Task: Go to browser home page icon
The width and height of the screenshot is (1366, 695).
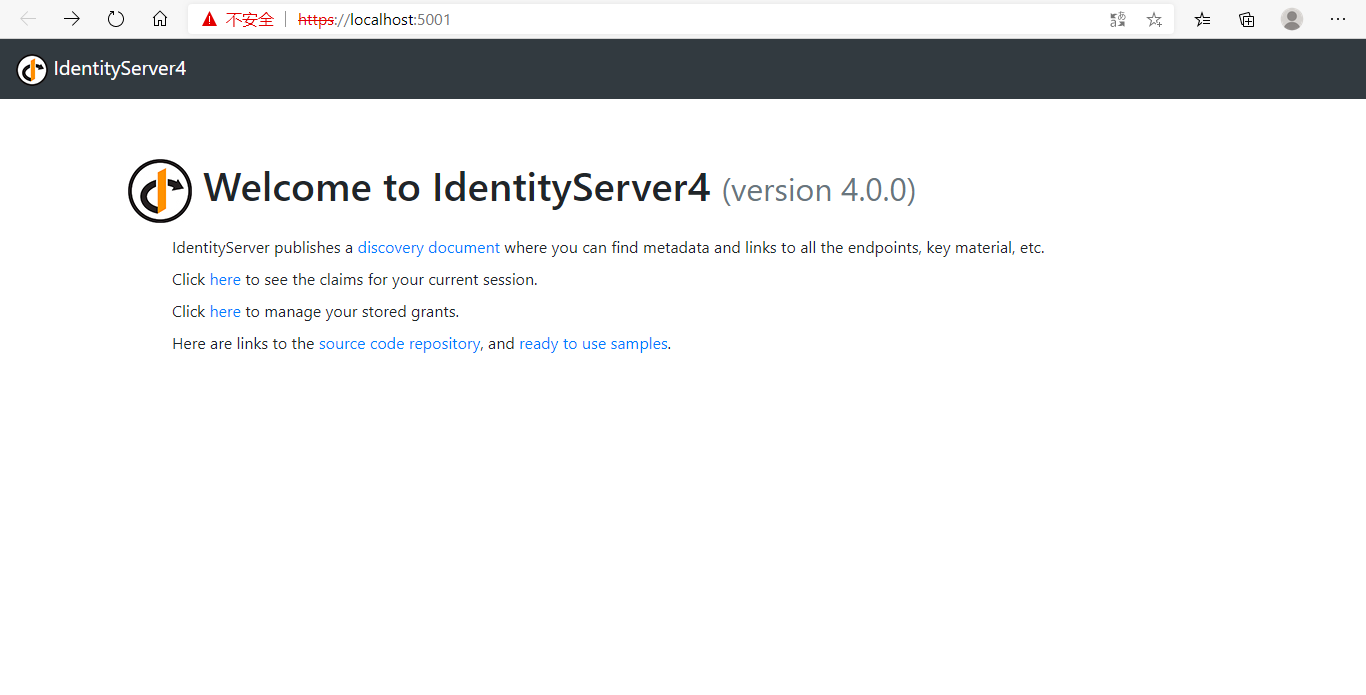Action: pyautogui.click(x=160, y=19)
